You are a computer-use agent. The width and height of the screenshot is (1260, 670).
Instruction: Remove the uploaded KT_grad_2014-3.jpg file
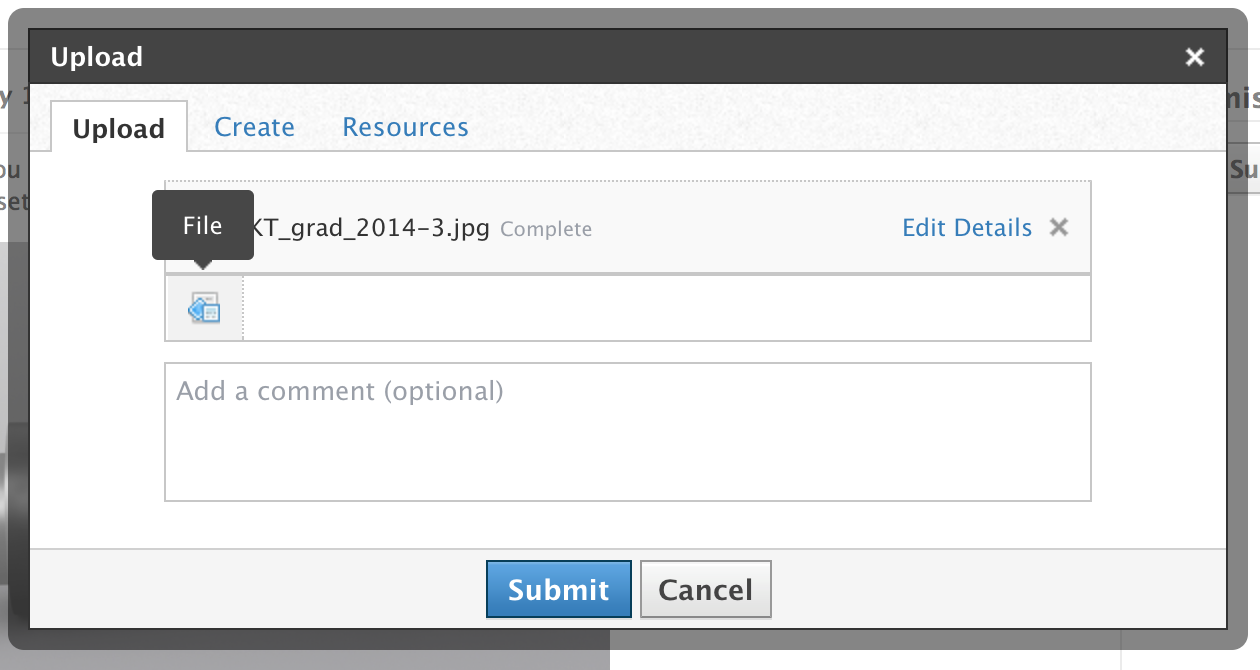[x=1059, y=227]
